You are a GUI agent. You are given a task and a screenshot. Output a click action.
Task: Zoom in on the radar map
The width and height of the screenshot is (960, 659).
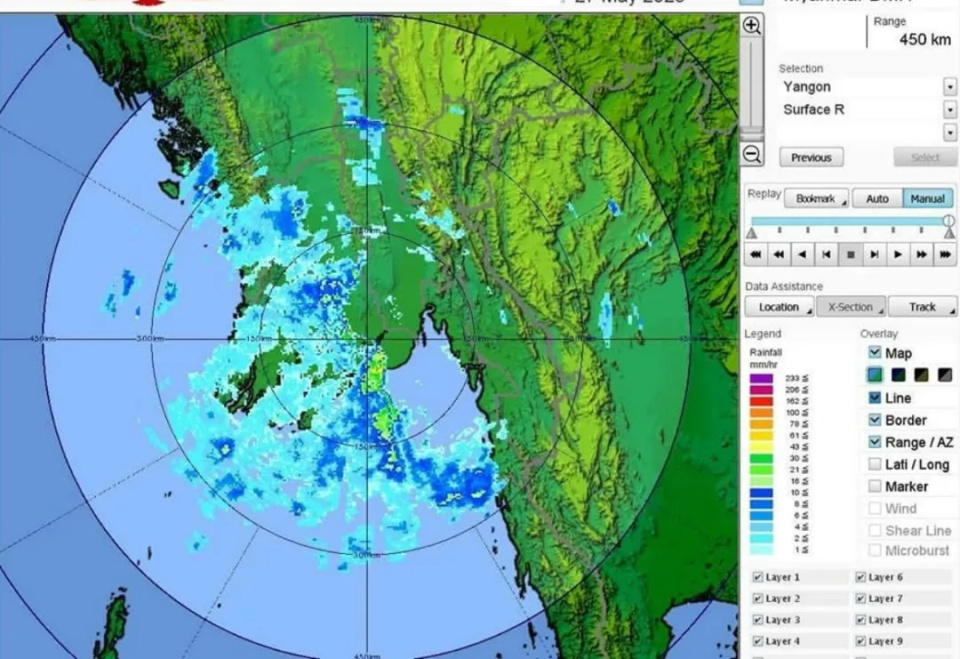click(x=751, y=25)
